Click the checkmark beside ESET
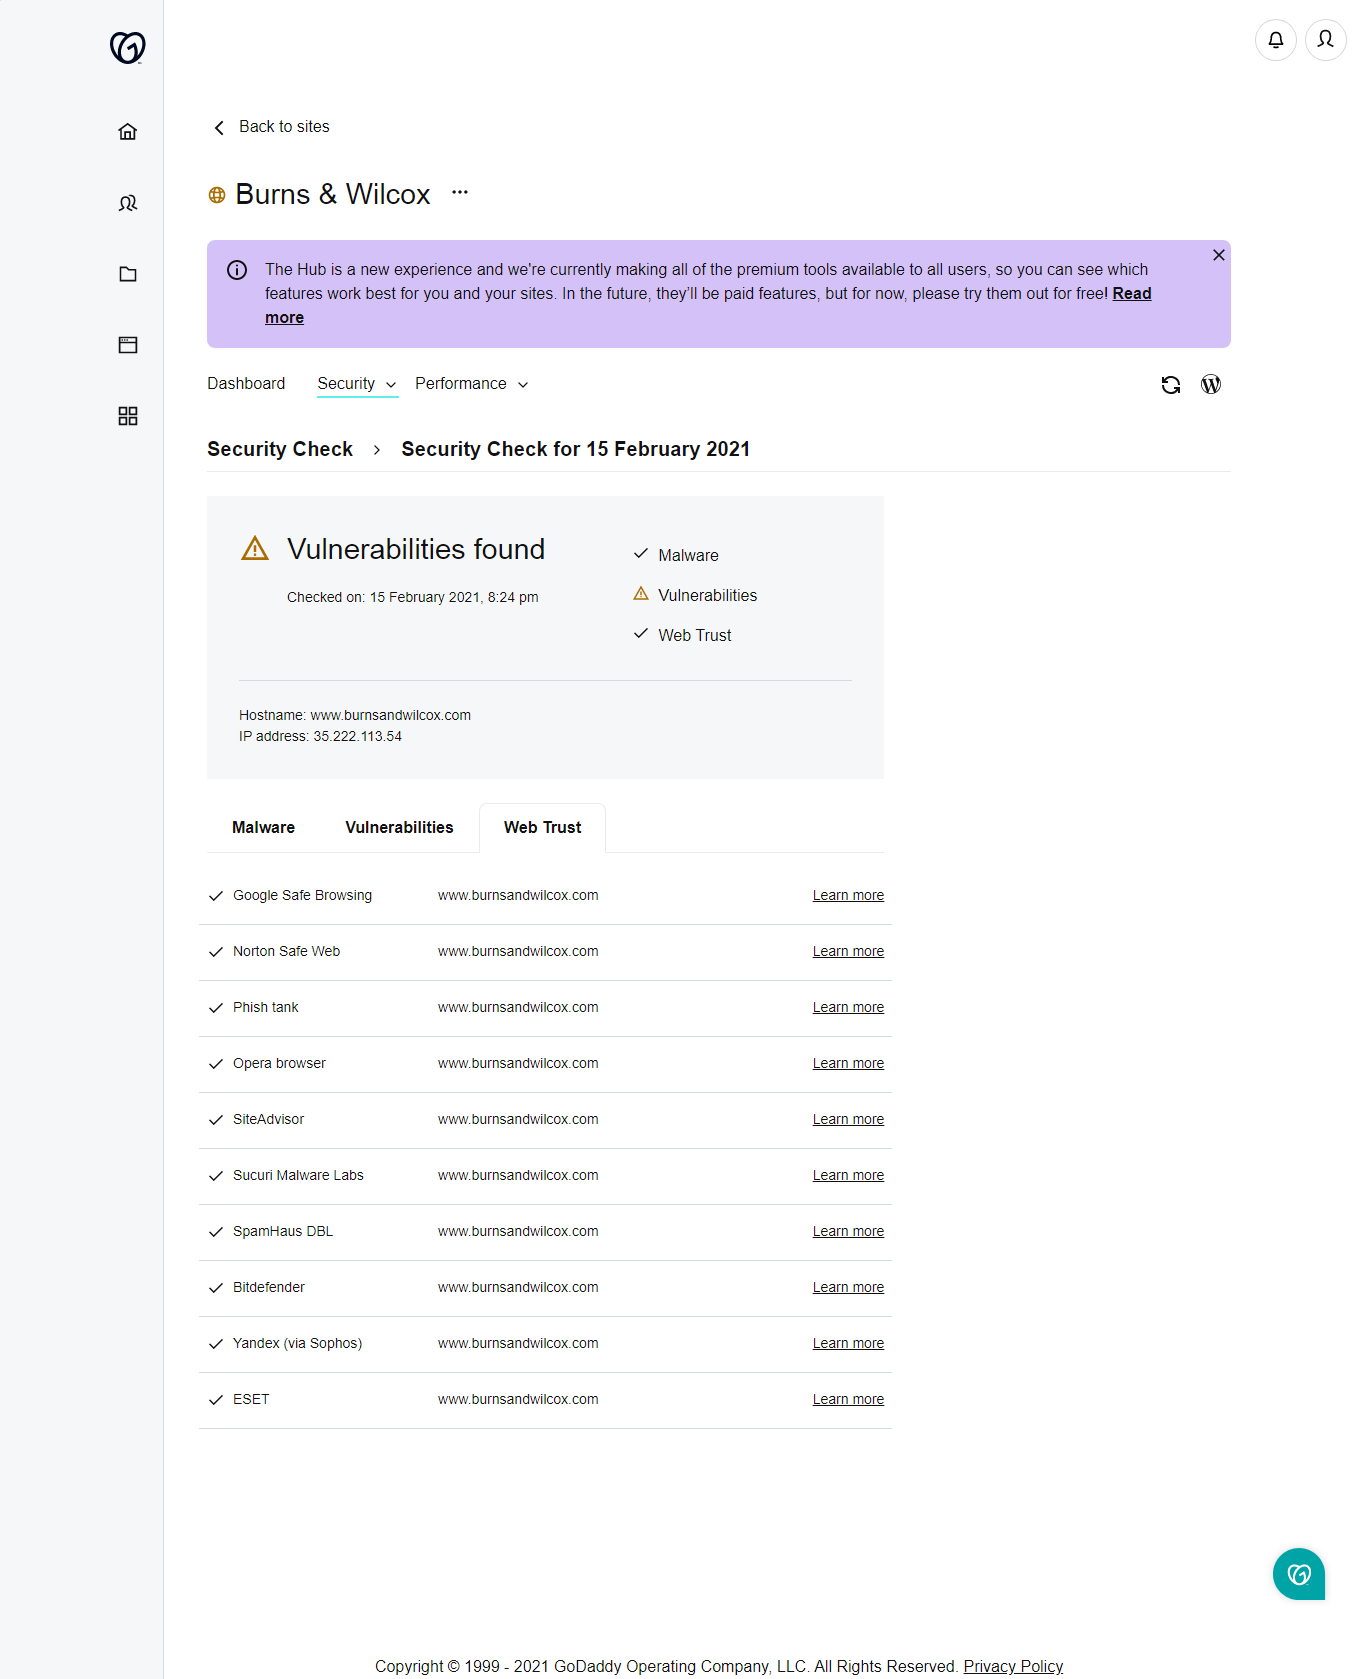1366x1679 pixels. 215,1400
